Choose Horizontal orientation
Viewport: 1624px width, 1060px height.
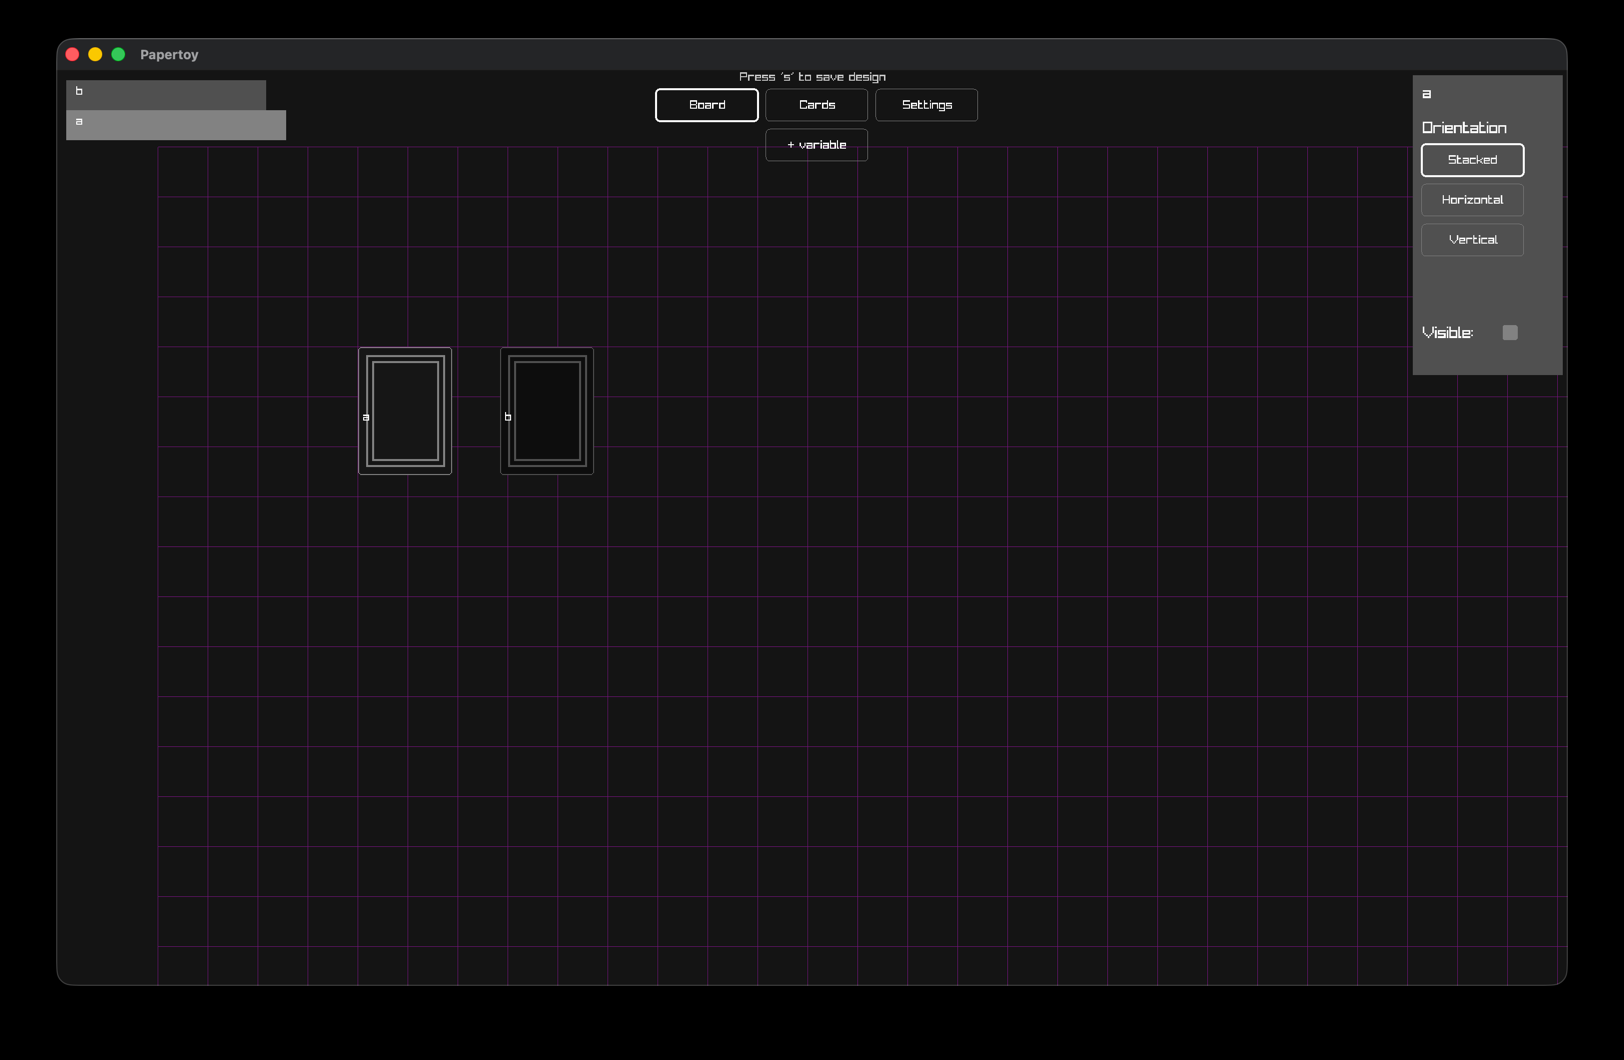point(1472,200)
